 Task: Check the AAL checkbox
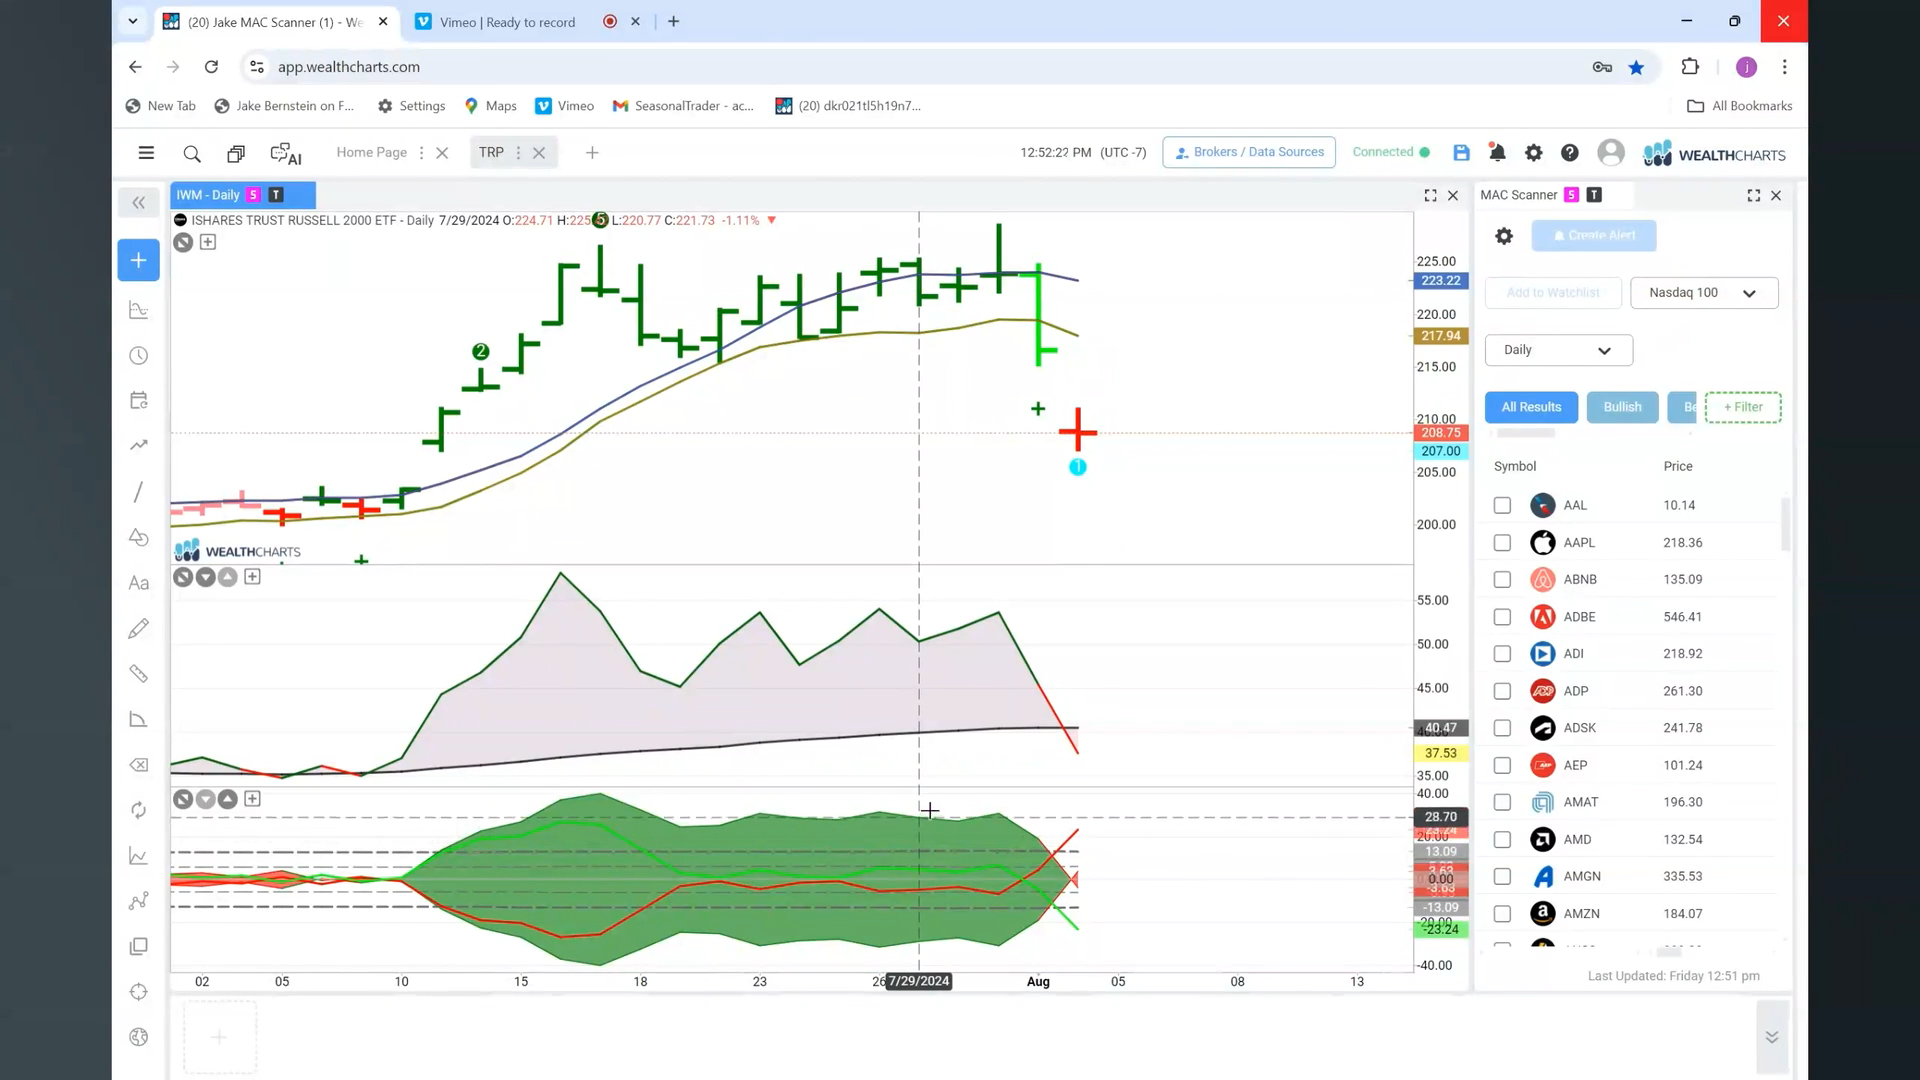coord(1502,506)
